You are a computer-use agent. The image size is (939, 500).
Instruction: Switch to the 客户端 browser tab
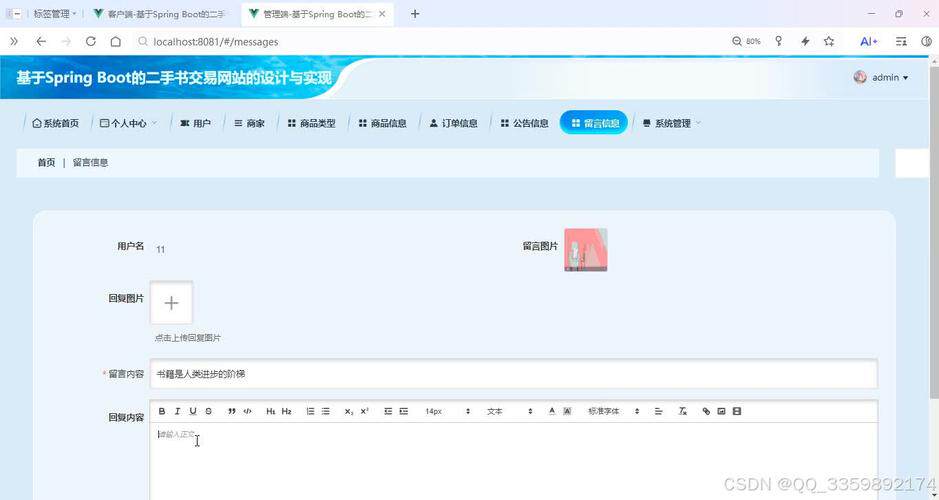click(160, 14)
